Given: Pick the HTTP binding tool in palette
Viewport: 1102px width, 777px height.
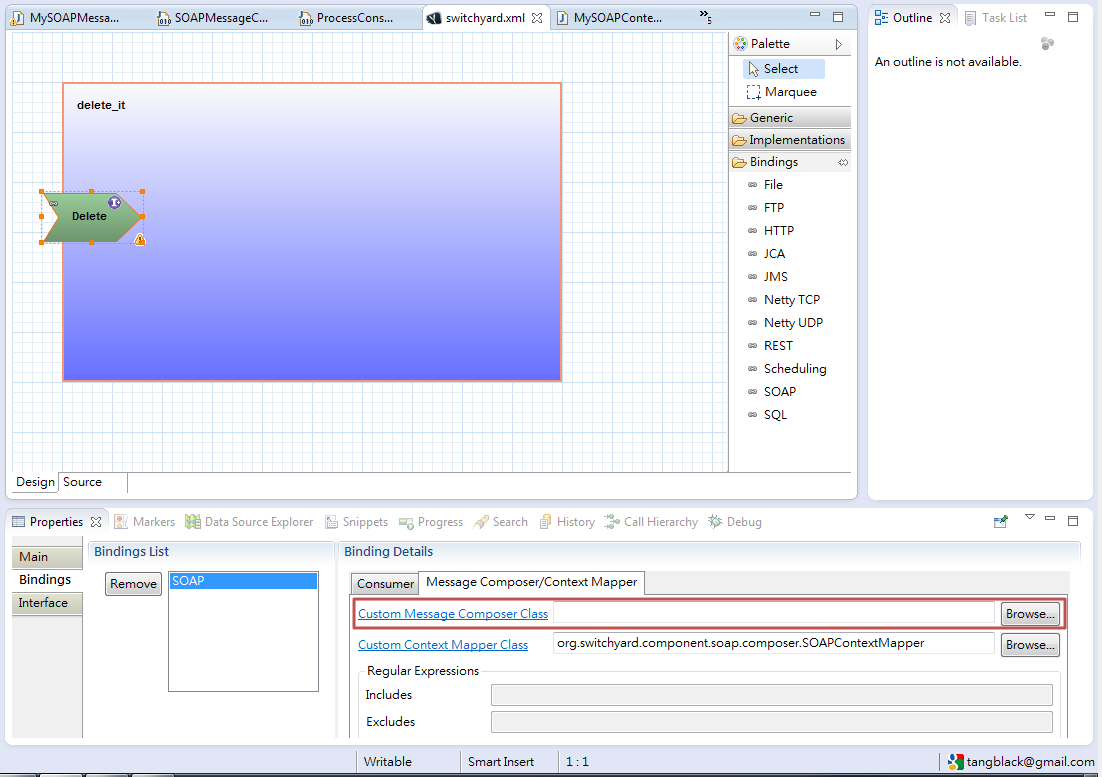Looking at the screenshot, I should click(770, 230).
